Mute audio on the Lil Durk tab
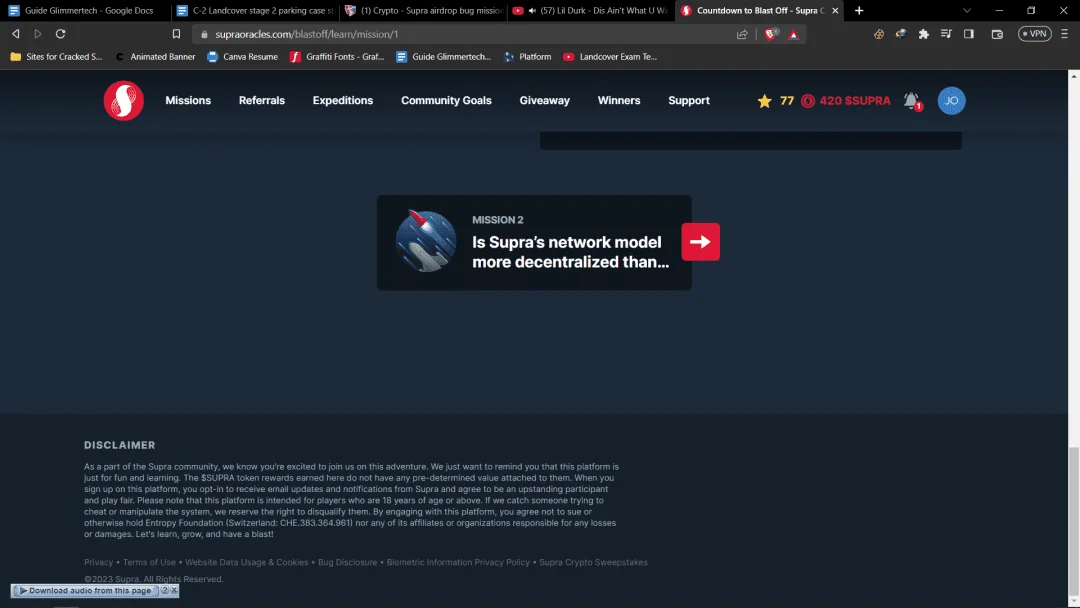Screen dimensions: 1080x608 tap(532, 10)
